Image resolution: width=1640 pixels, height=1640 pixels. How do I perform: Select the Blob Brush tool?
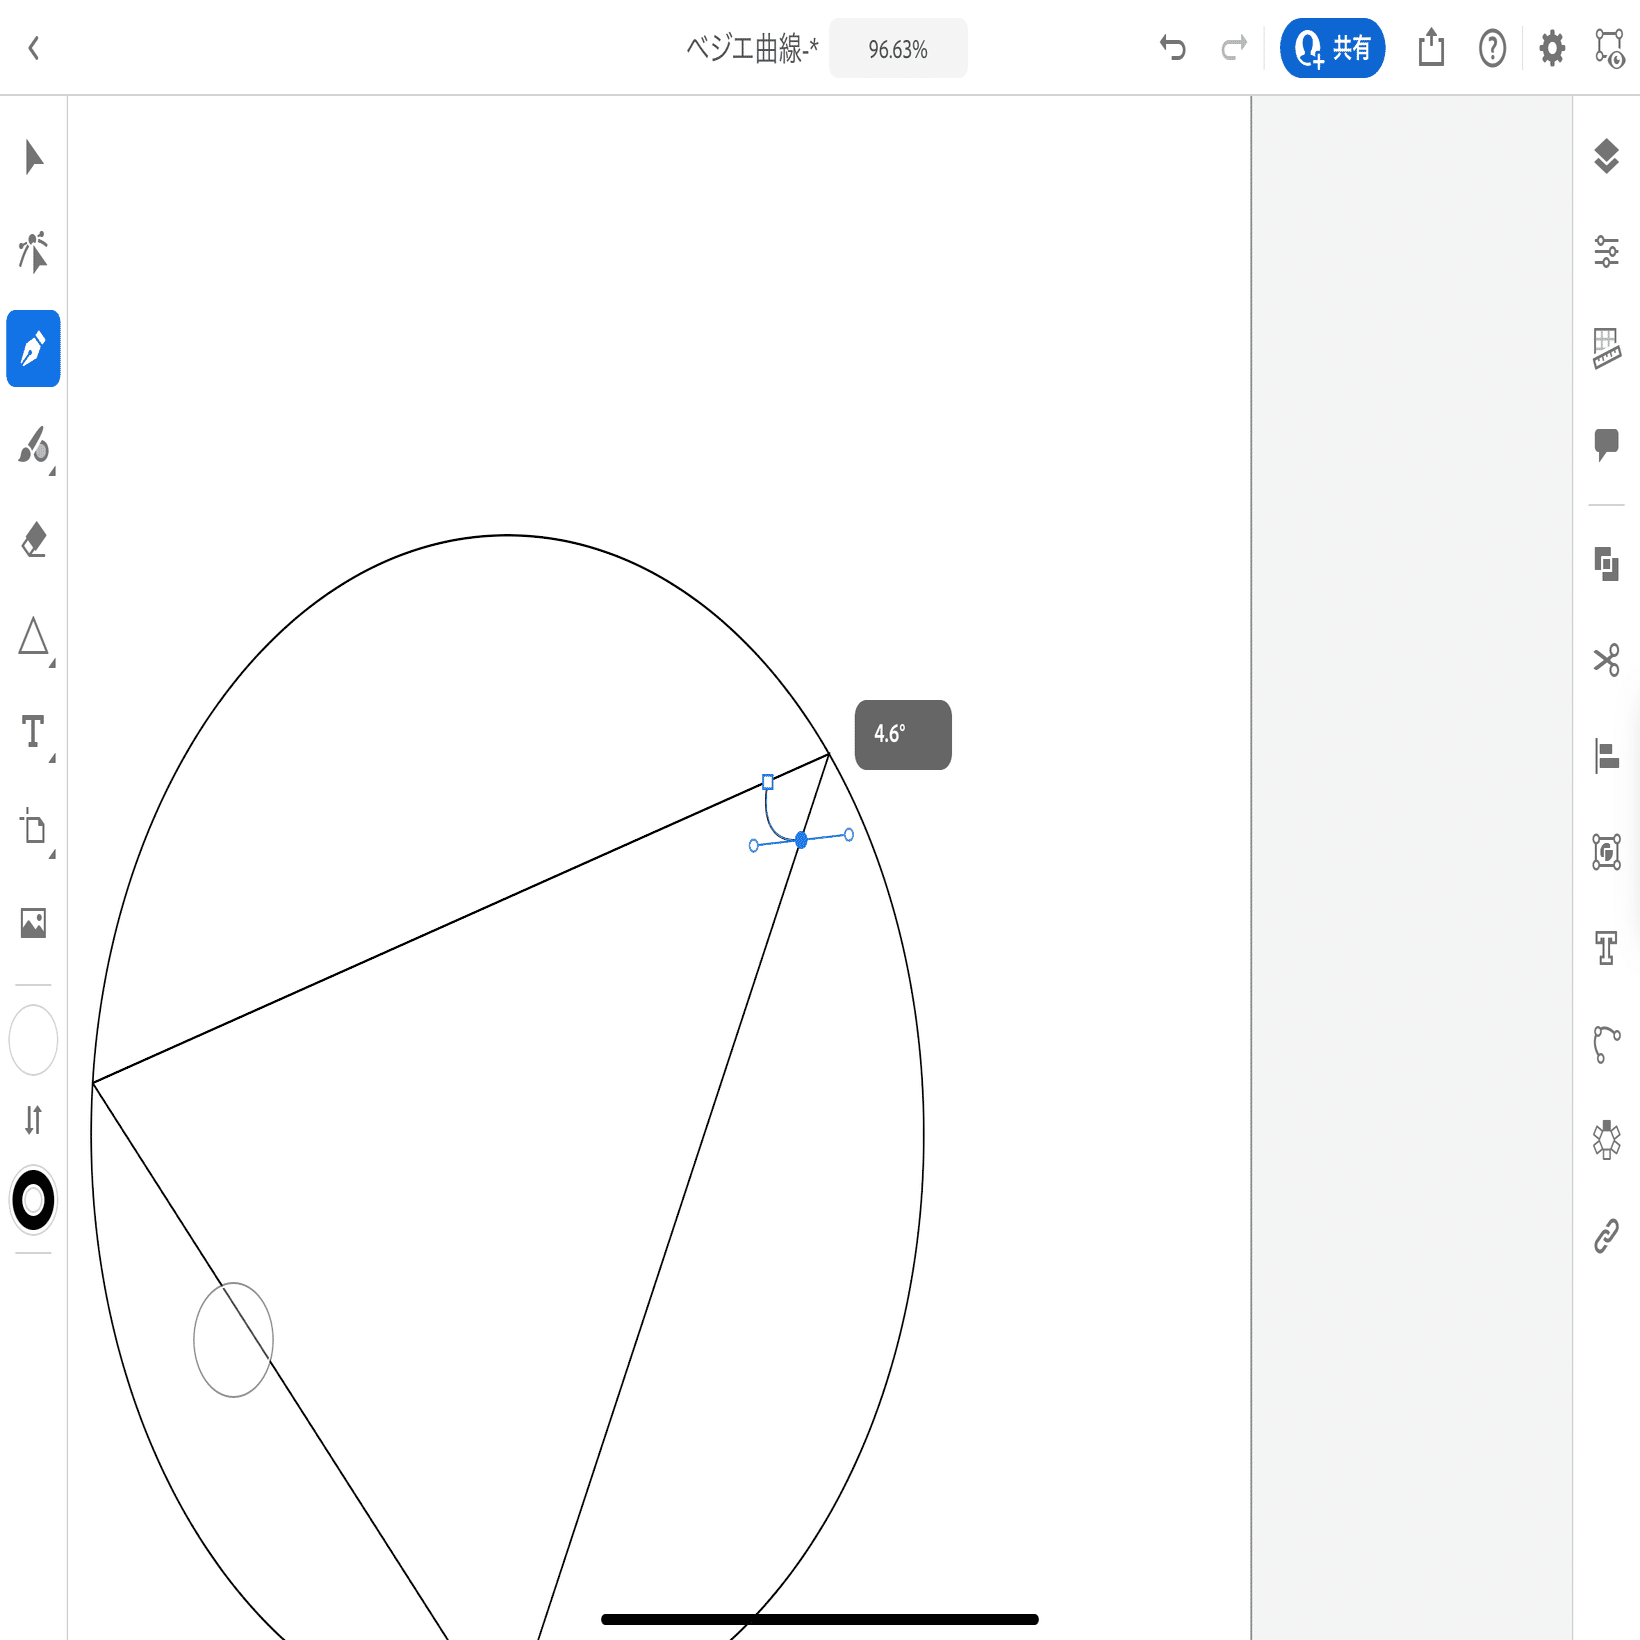pyautogui.click(x=33, y=445)
